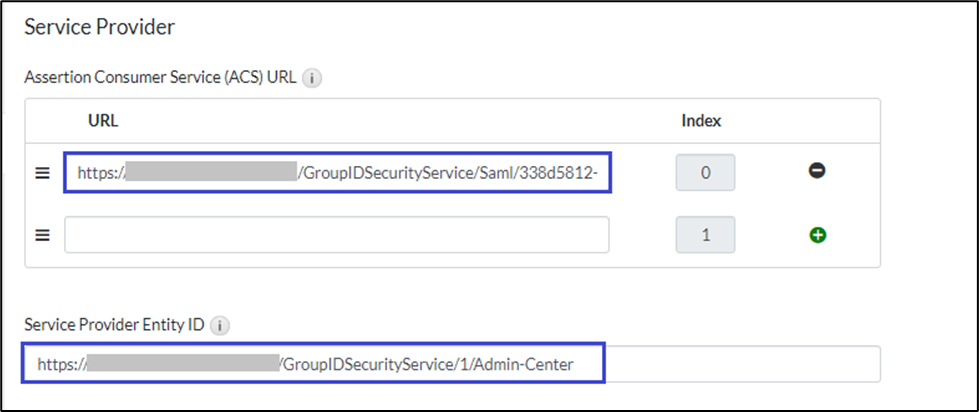Click the Service Provider Entity ID info icon
Image resolution: width=979 pixels, height=412 pixels.
tap(221, 325)
